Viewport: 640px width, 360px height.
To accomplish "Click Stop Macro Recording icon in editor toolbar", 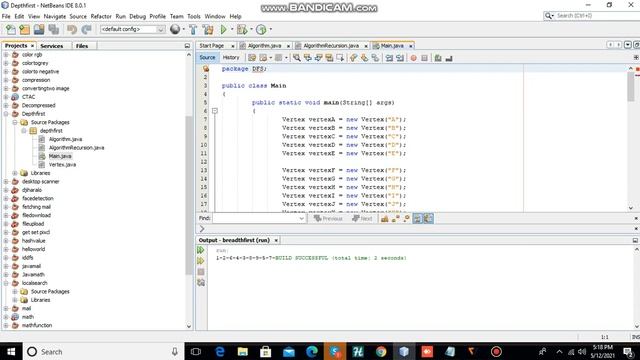I will pyautogui.click(x=424, y=58).
